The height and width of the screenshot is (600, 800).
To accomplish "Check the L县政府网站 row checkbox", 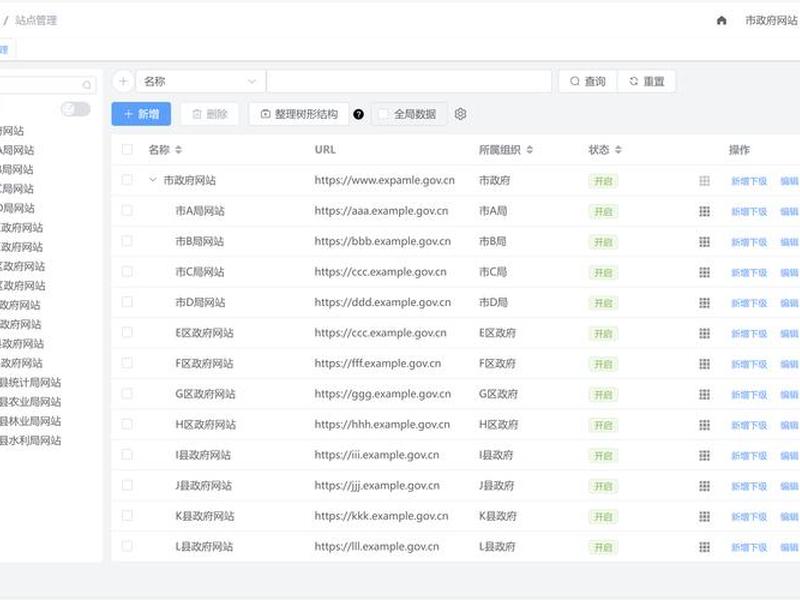I will pos(127,546).
